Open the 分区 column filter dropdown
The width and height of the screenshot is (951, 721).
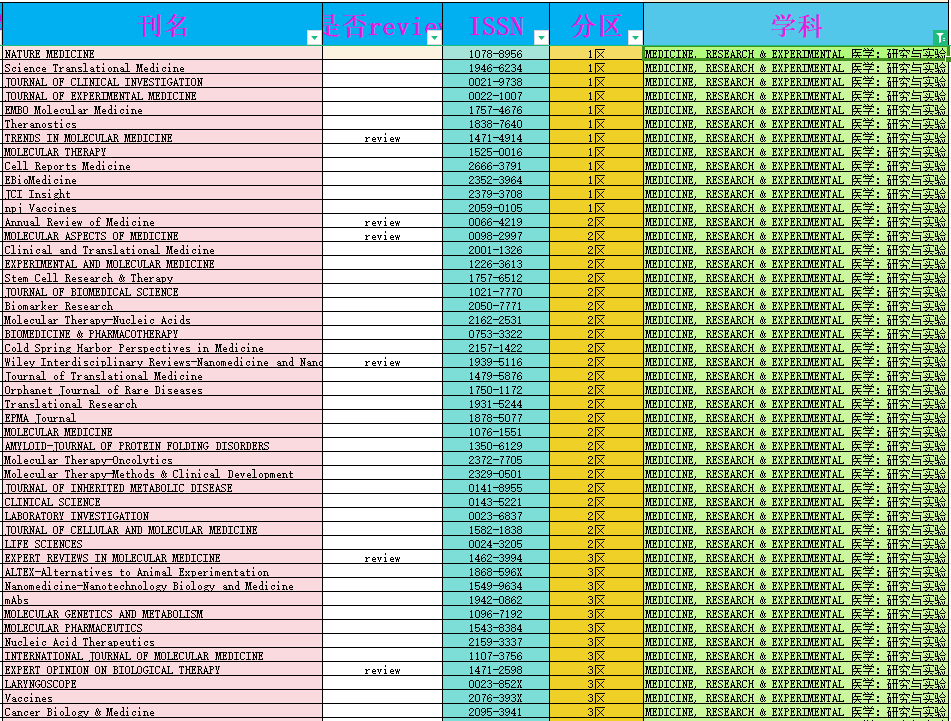point(635,38)
